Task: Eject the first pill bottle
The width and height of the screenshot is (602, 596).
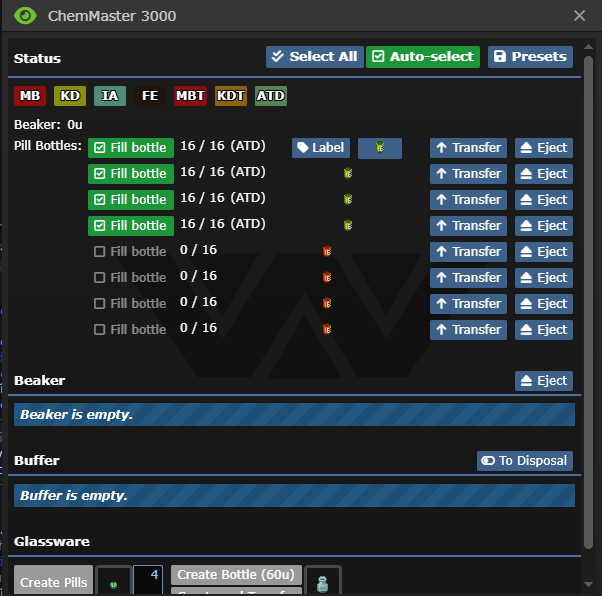Action: tap(543, 148)
